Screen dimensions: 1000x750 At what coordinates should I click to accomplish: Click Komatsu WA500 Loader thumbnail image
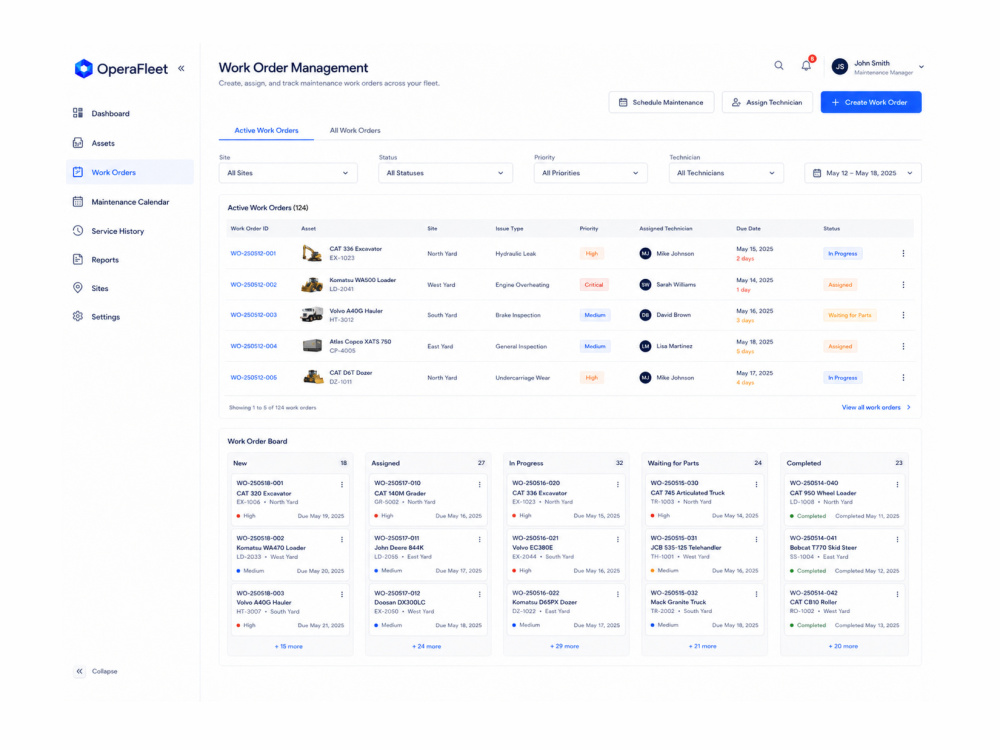[312, 284]
